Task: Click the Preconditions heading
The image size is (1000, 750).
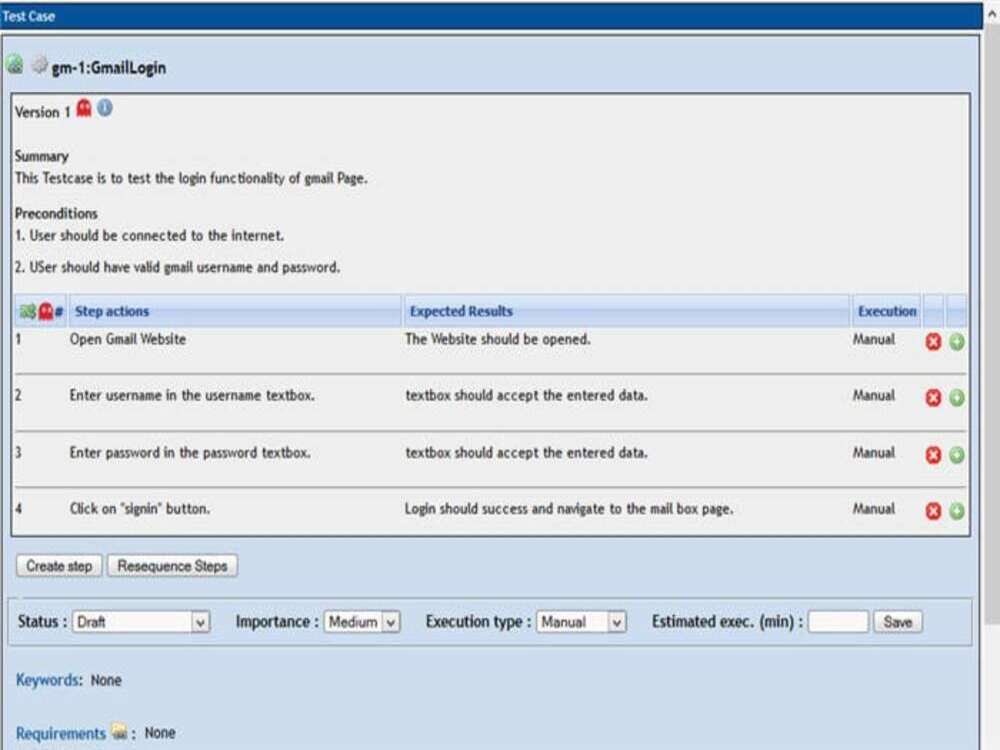Action: 56,214
